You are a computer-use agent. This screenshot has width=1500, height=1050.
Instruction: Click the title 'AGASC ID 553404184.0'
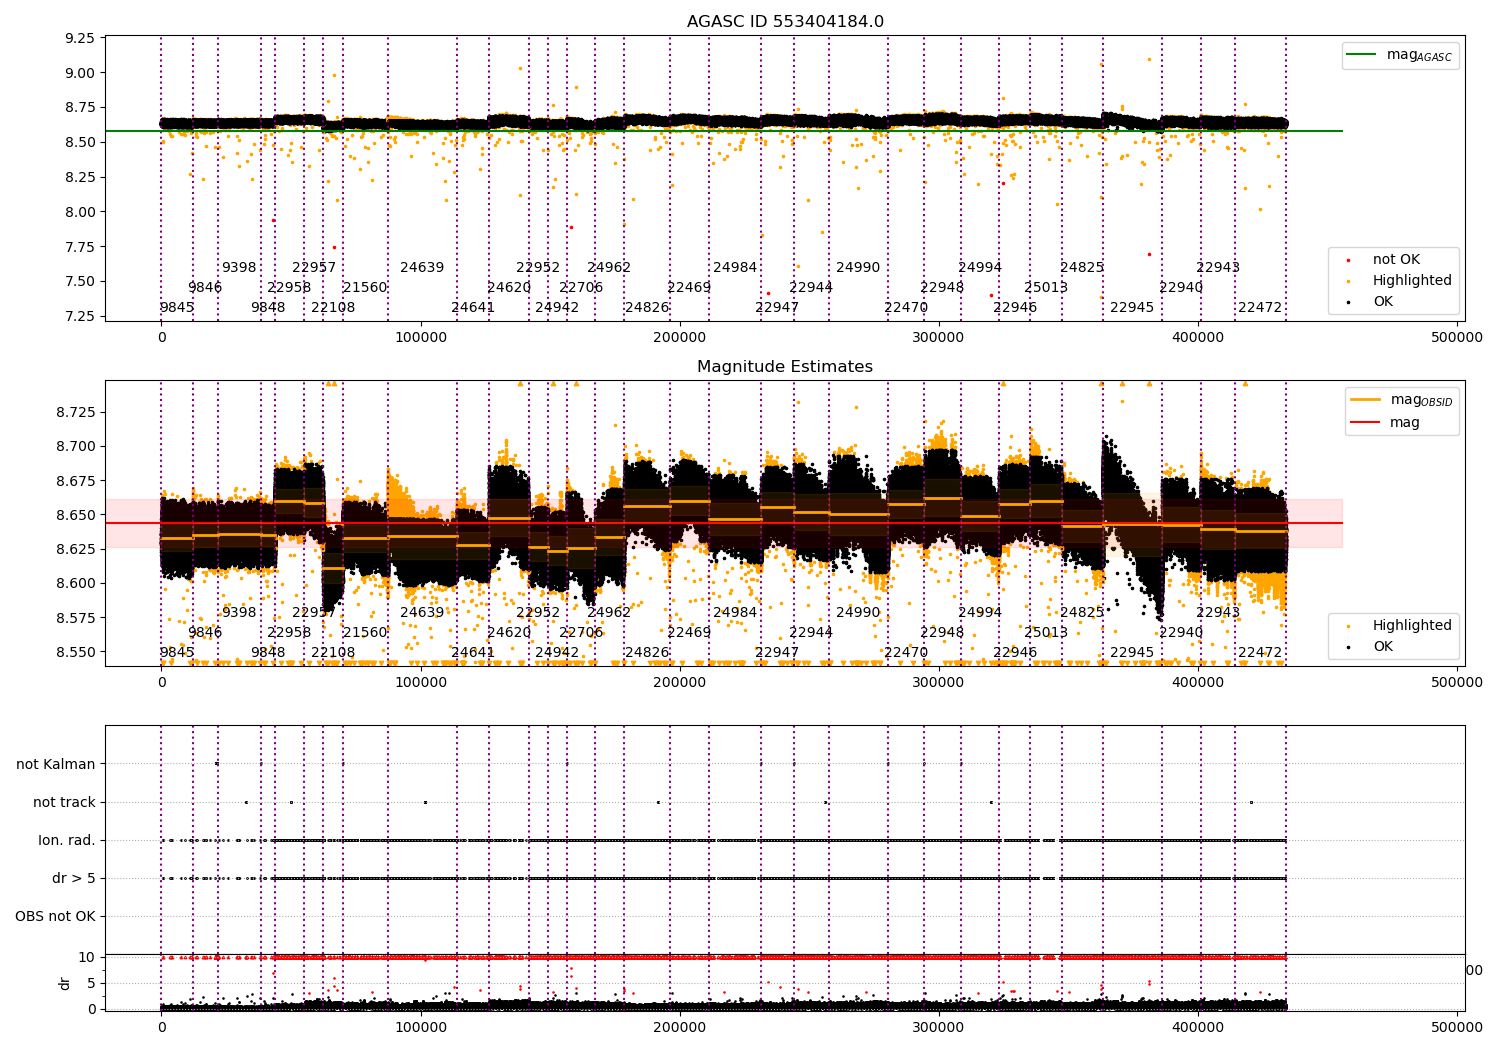(785, 22)
